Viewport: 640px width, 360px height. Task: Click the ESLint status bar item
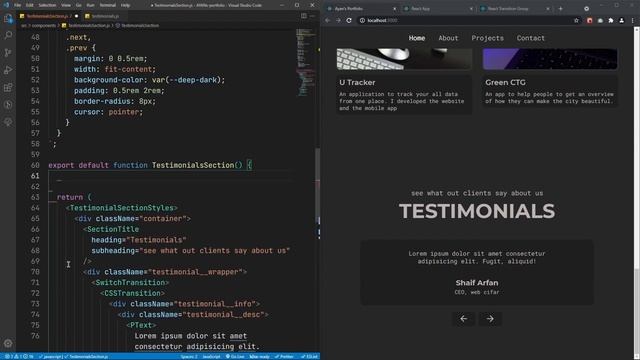click(x=309, y=357)
